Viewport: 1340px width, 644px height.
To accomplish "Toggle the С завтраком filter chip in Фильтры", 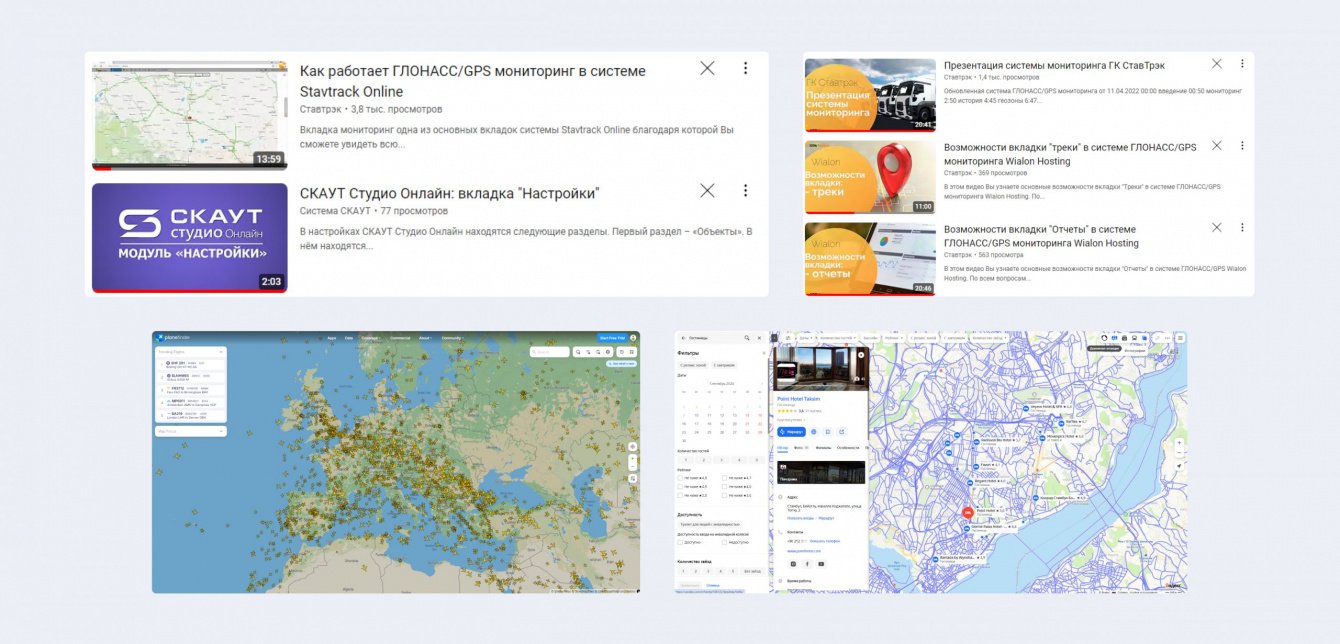I will tap(724, 365).
